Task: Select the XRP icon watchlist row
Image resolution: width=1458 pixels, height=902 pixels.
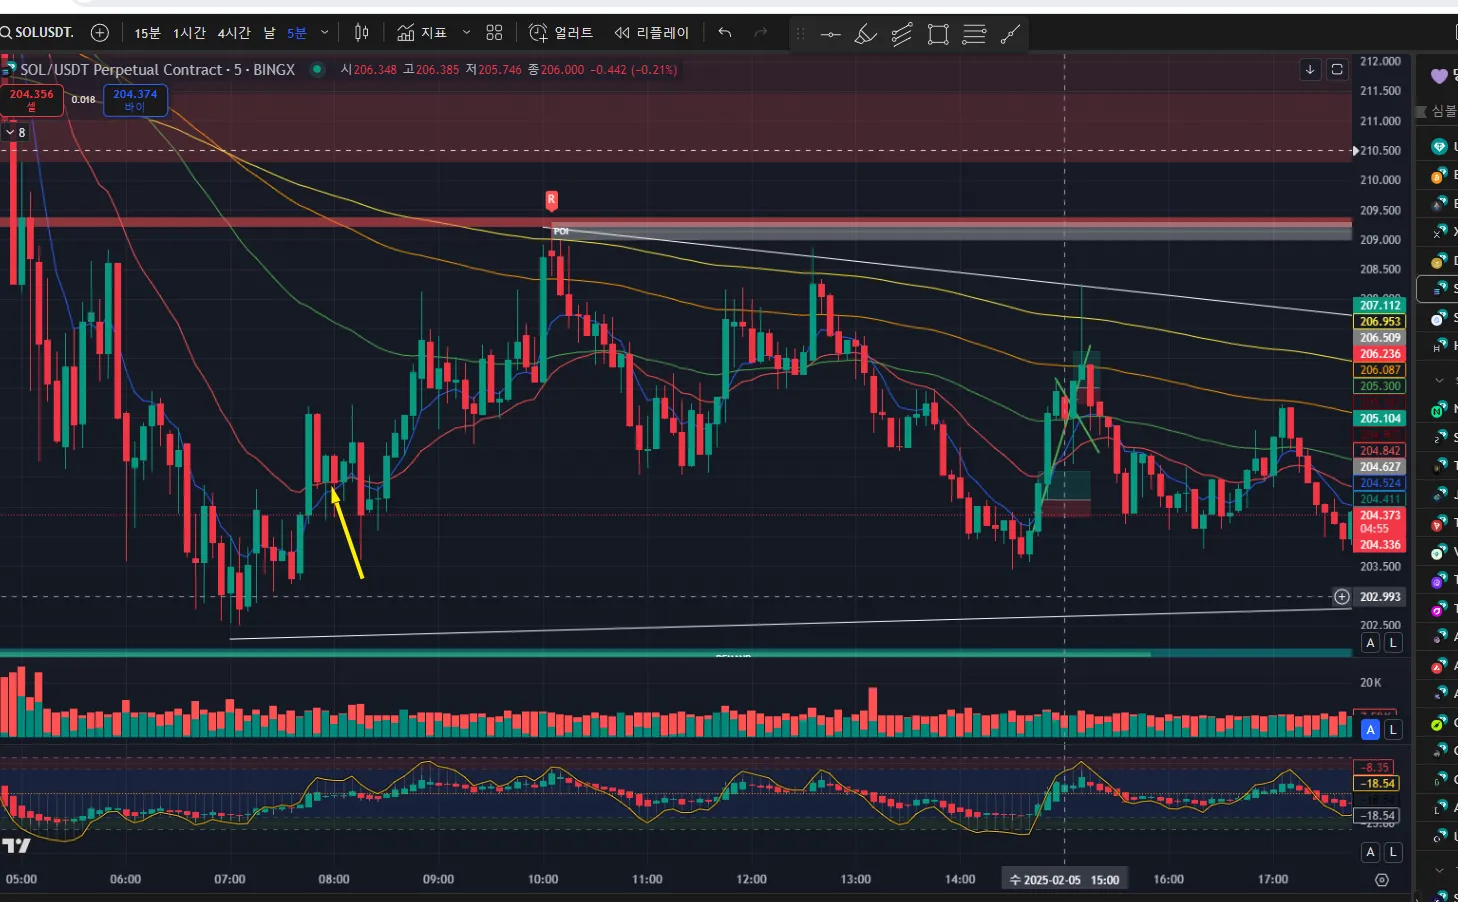Action: click(1439, 231)
